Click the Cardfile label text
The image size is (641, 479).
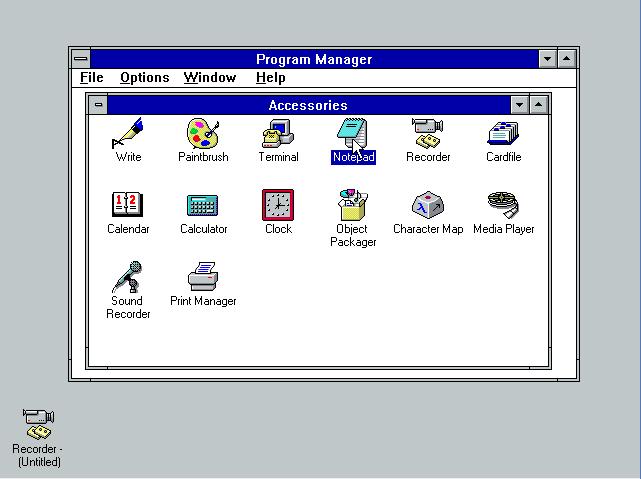pyautogui.click(x=504, y=157)
